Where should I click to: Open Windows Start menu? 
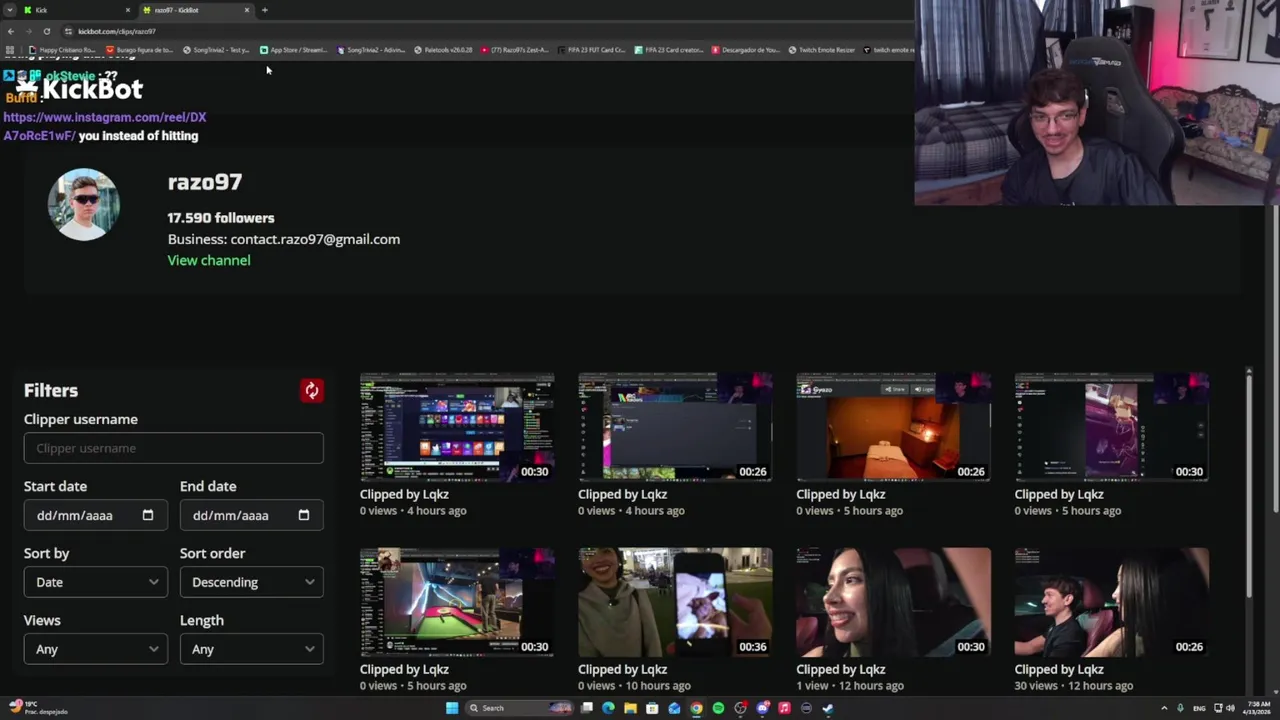point(452,708)
